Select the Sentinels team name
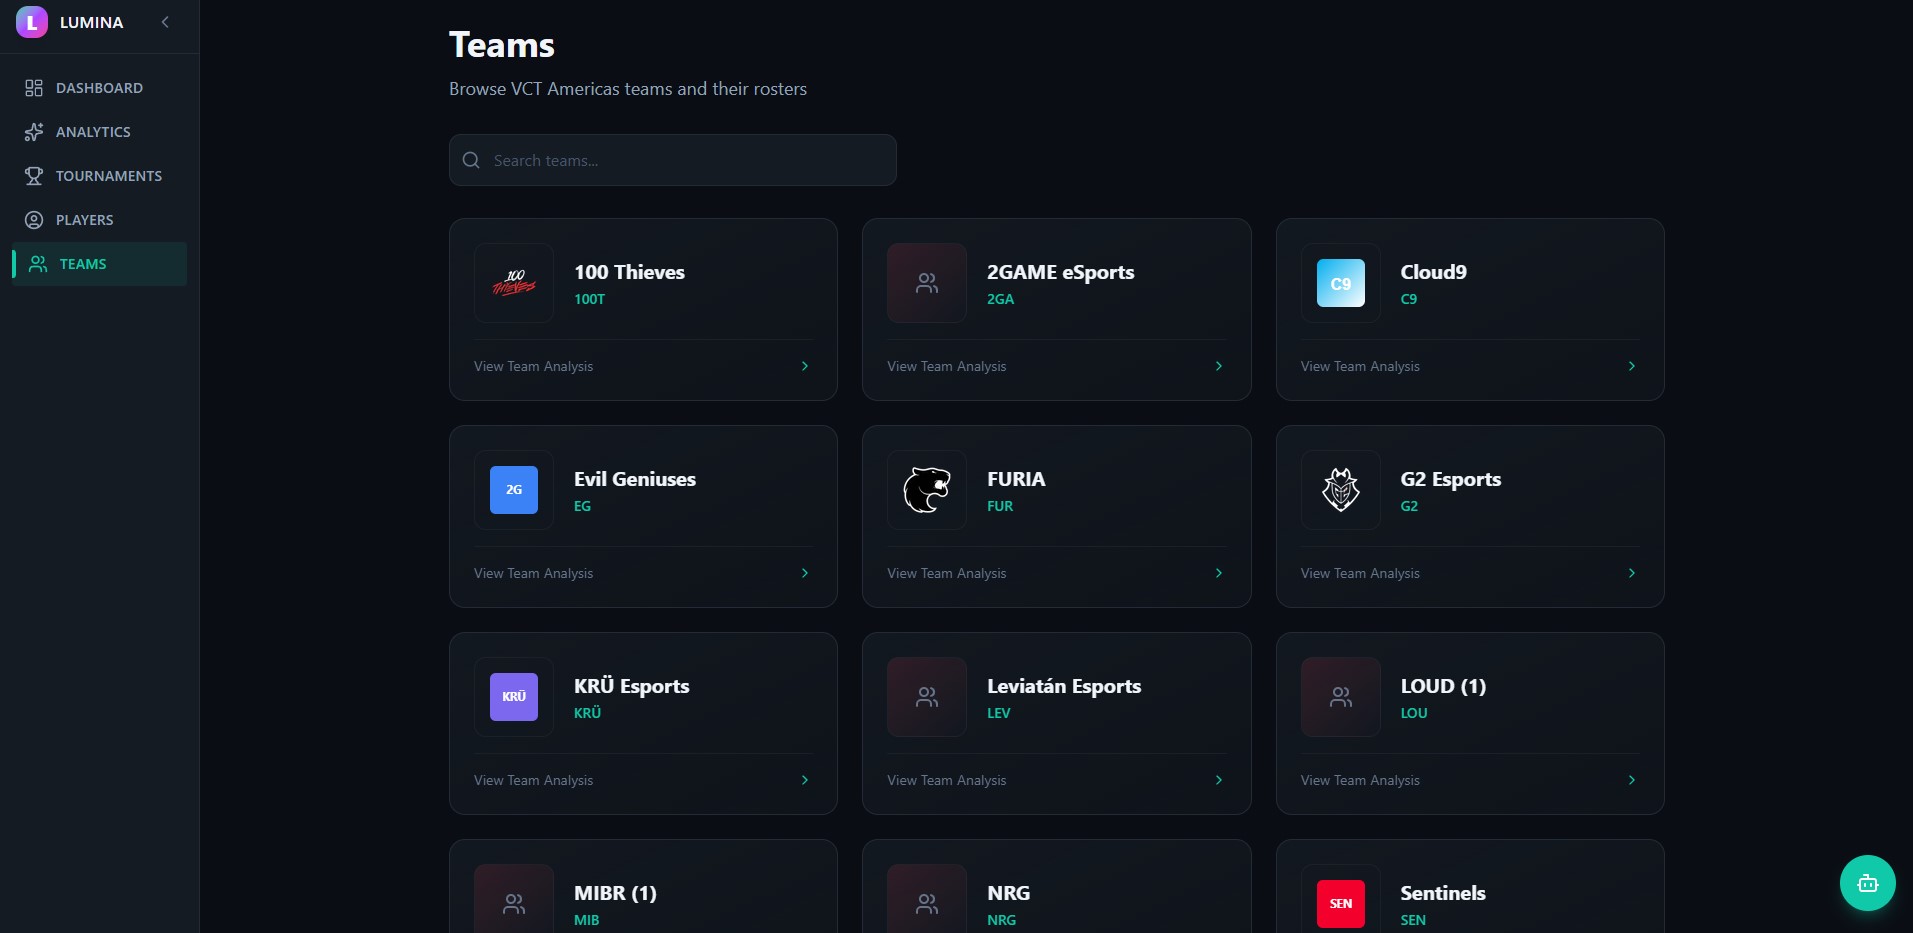1913x933 pixels. click(x=1442, y=893)
